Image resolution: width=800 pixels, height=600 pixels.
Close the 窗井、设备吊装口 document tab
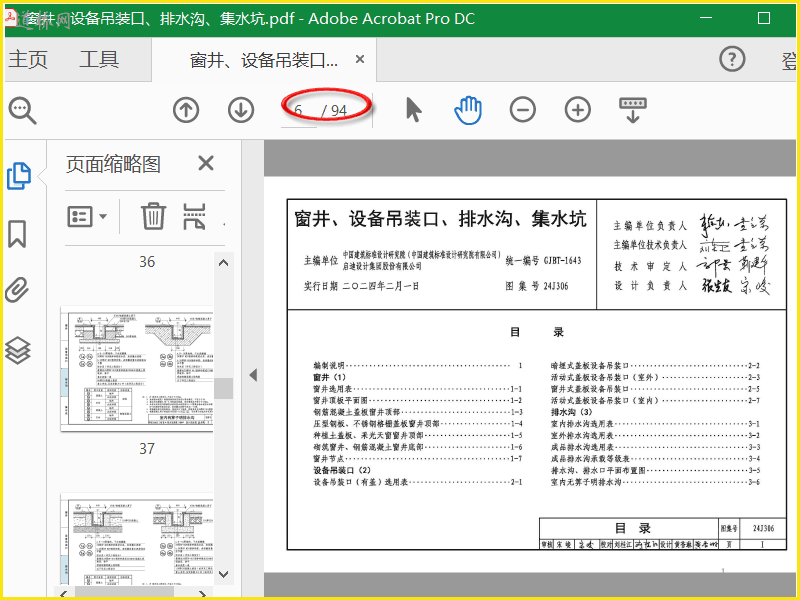[x=360, y=60]
